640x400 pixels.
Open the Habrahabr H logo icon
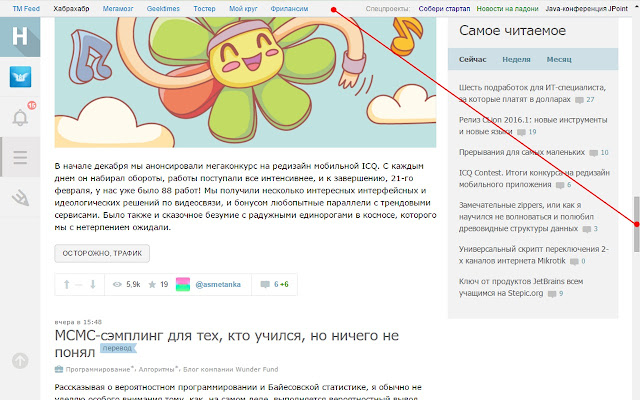click(20, 36)
